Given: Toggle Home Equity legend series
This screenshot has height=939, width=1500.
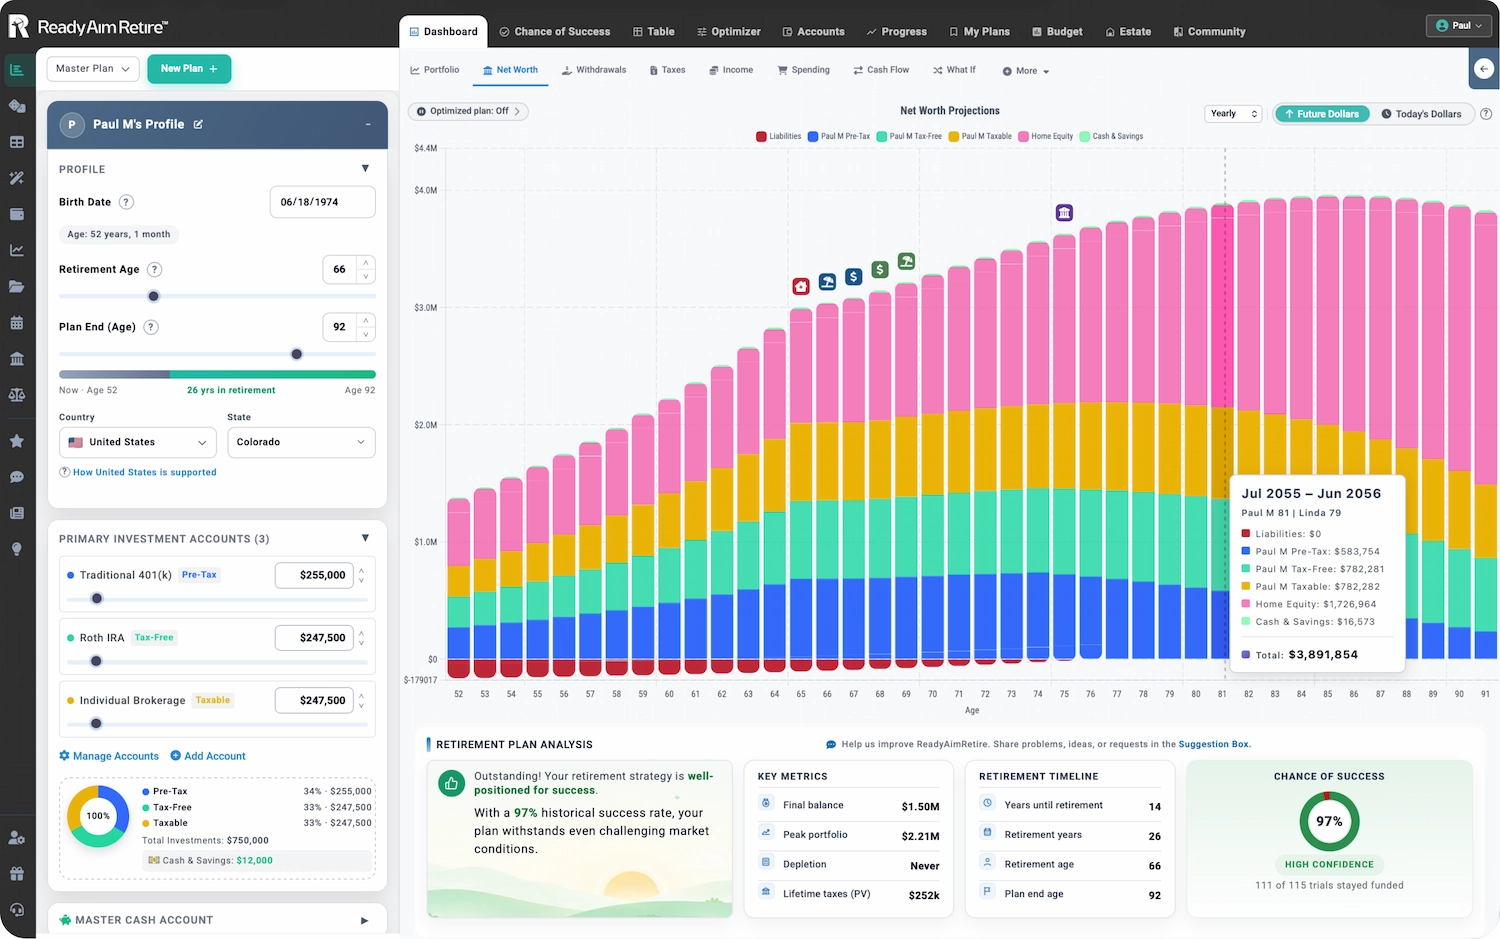Looking at the screenshot, I should pyautogui.click(x=1046, y=136).
